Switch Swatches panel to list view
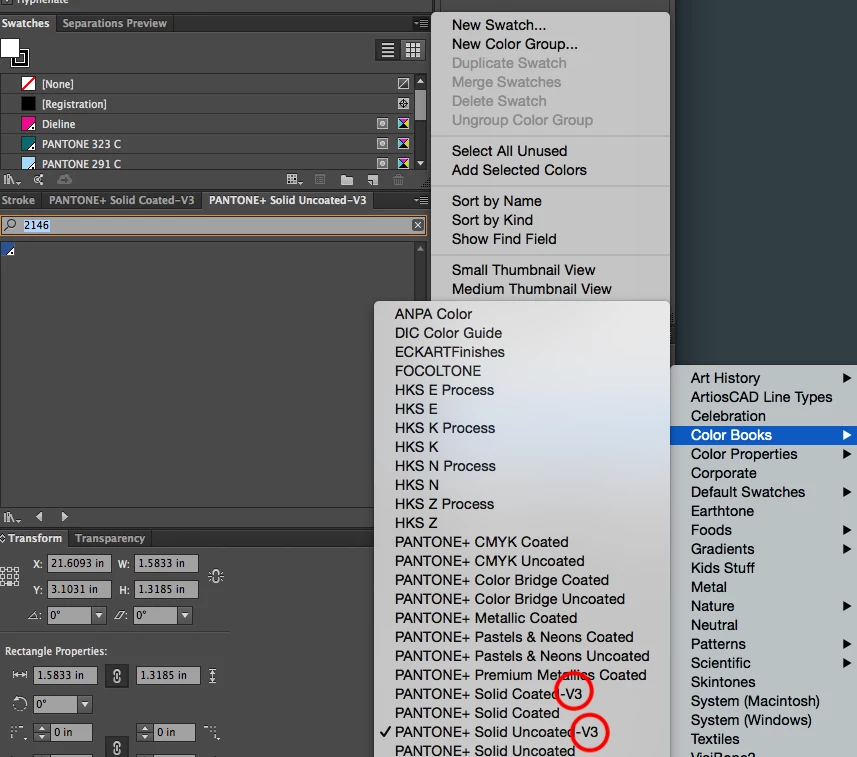Image resolution: width=857 pixels, height=757 pixels. point(388,50)
